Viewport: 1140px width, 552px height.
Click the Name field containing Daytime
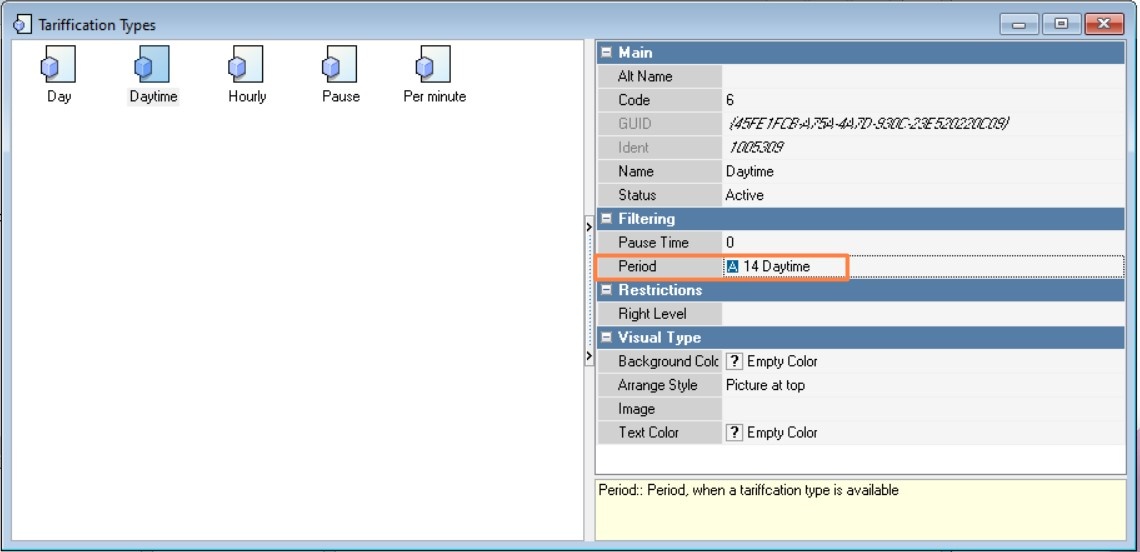point(920,171)
